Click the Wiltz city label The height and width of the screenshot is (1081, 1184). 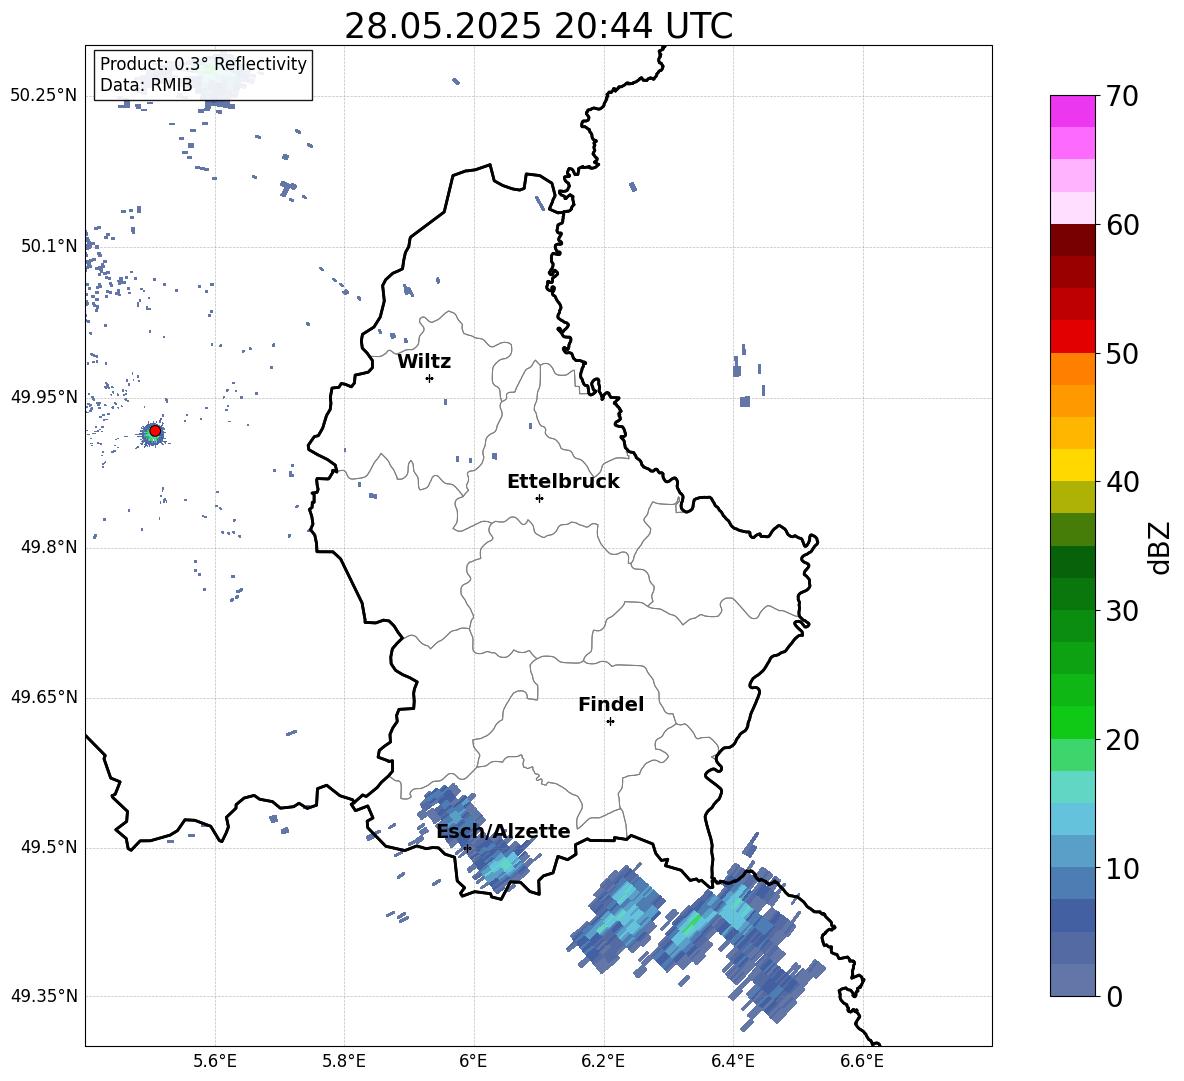coord(424,362)
